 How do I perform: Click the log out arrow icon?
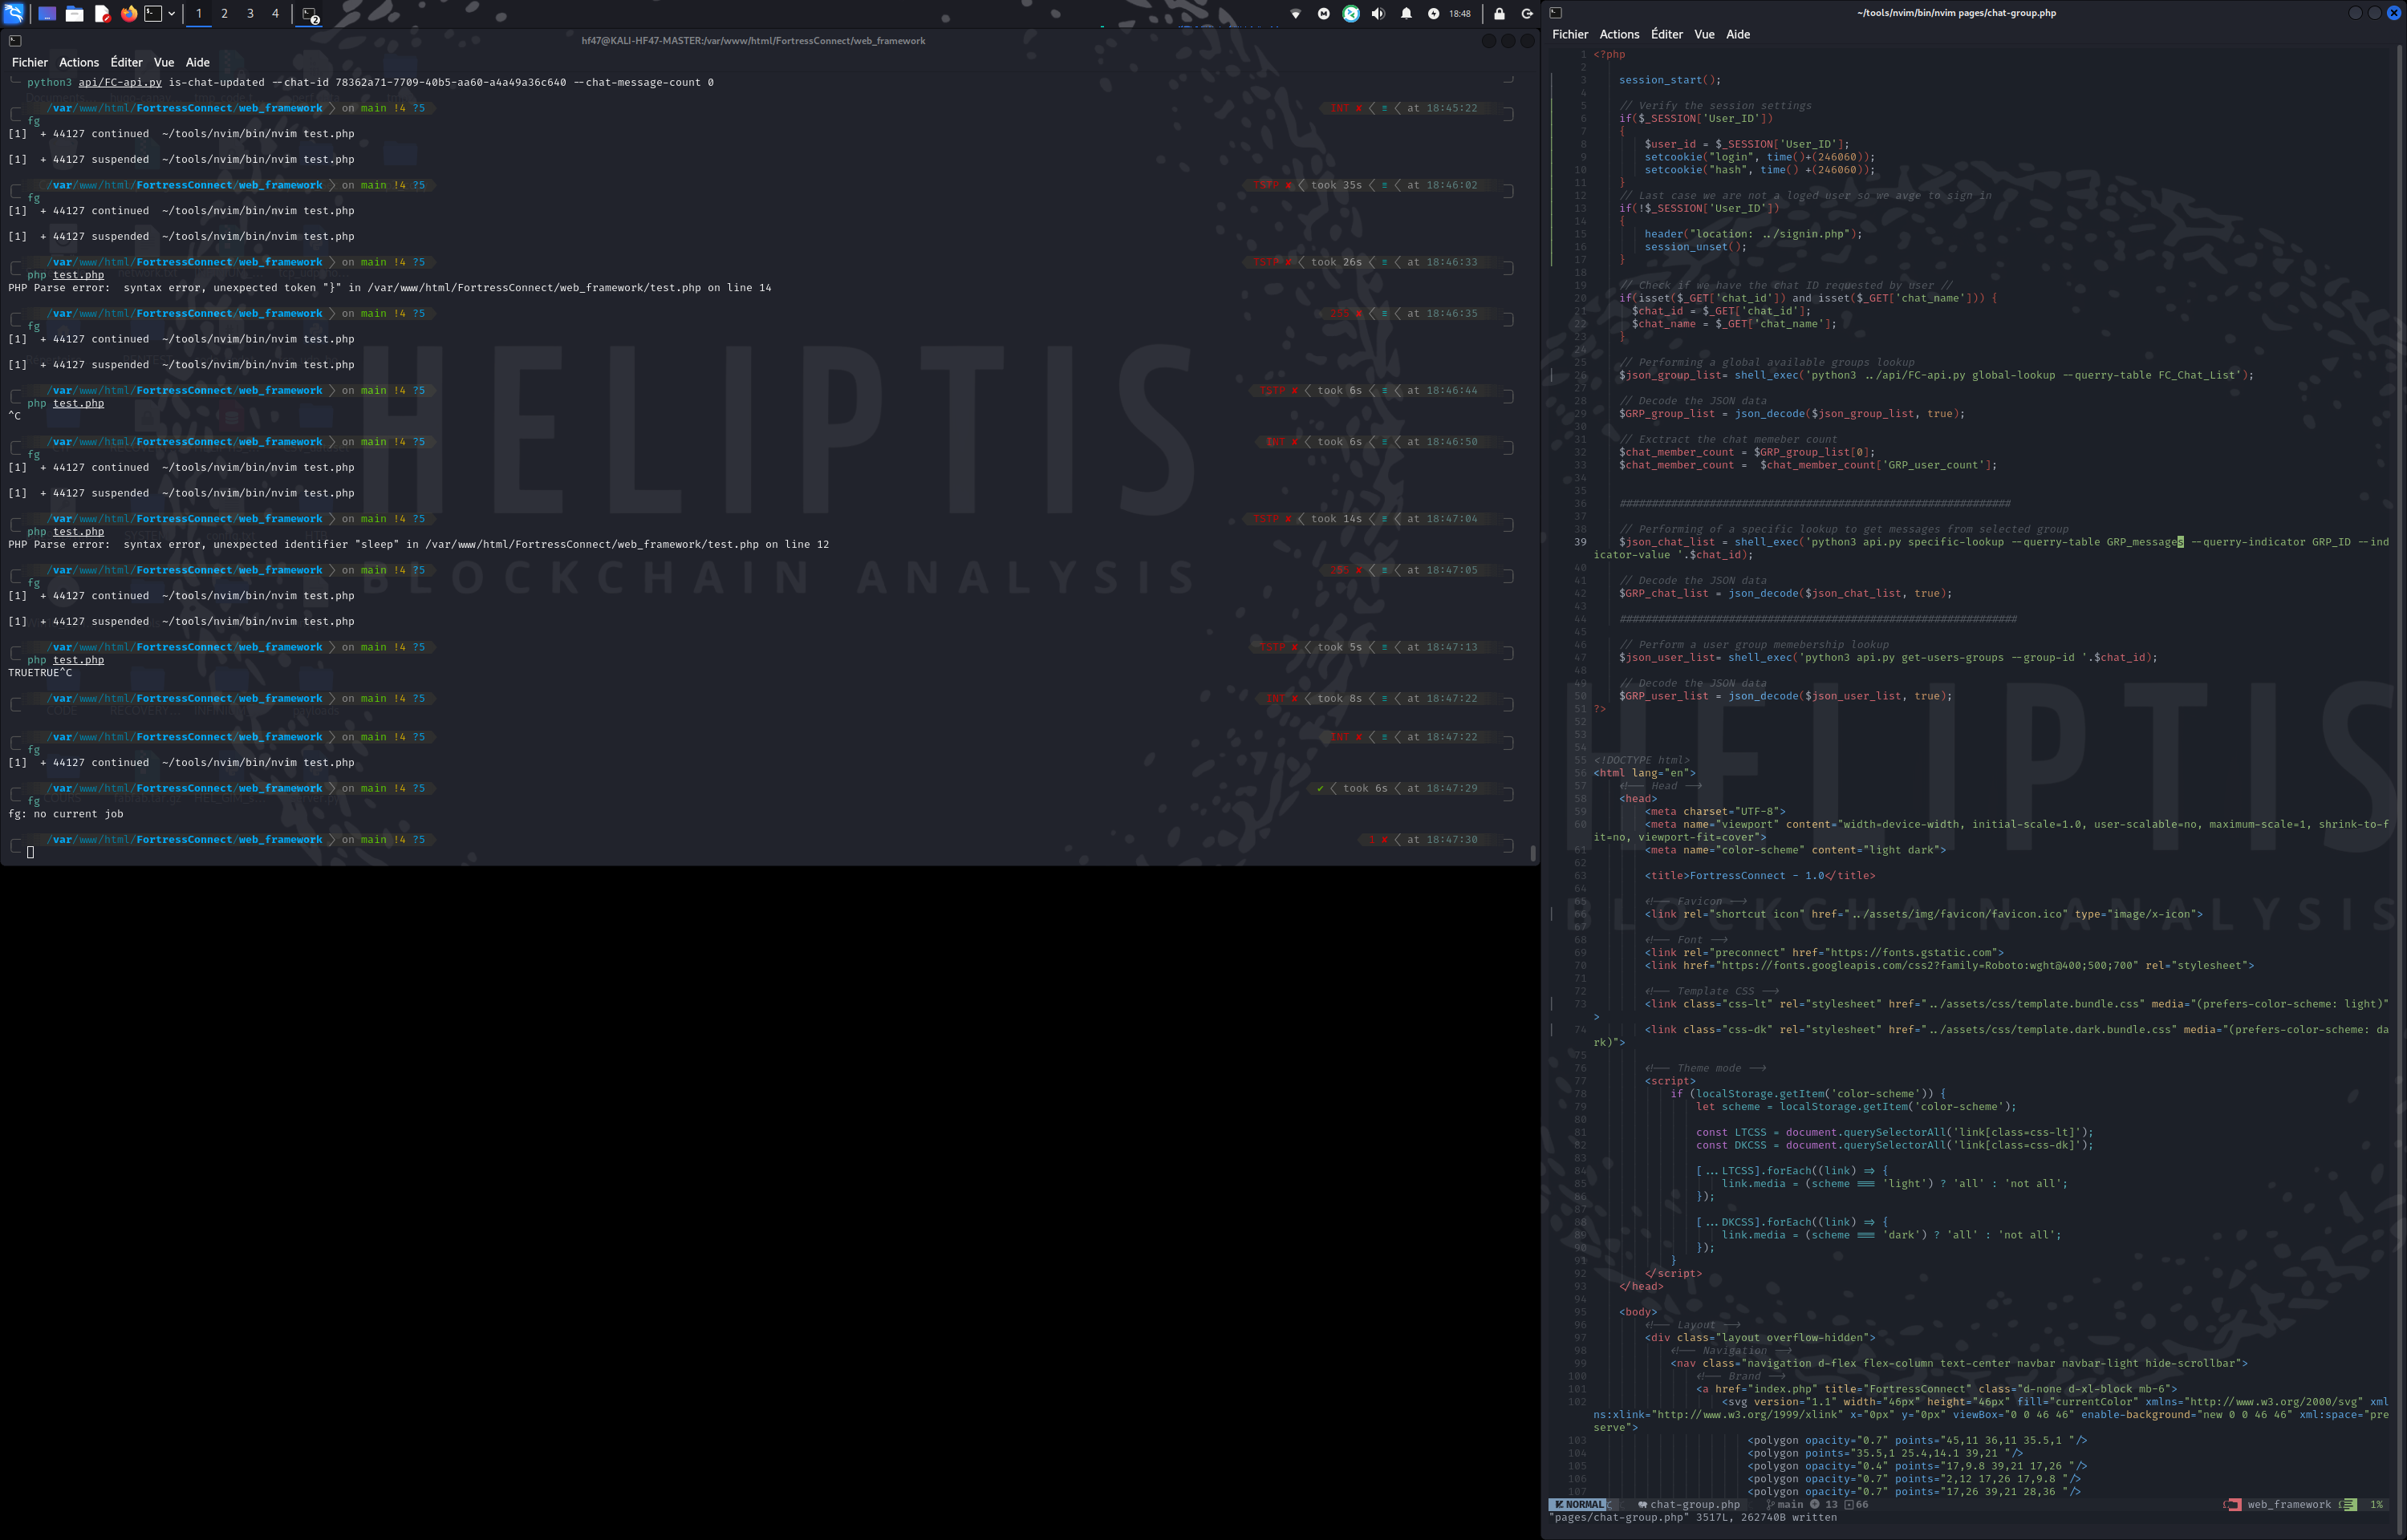coord(1527,13)
